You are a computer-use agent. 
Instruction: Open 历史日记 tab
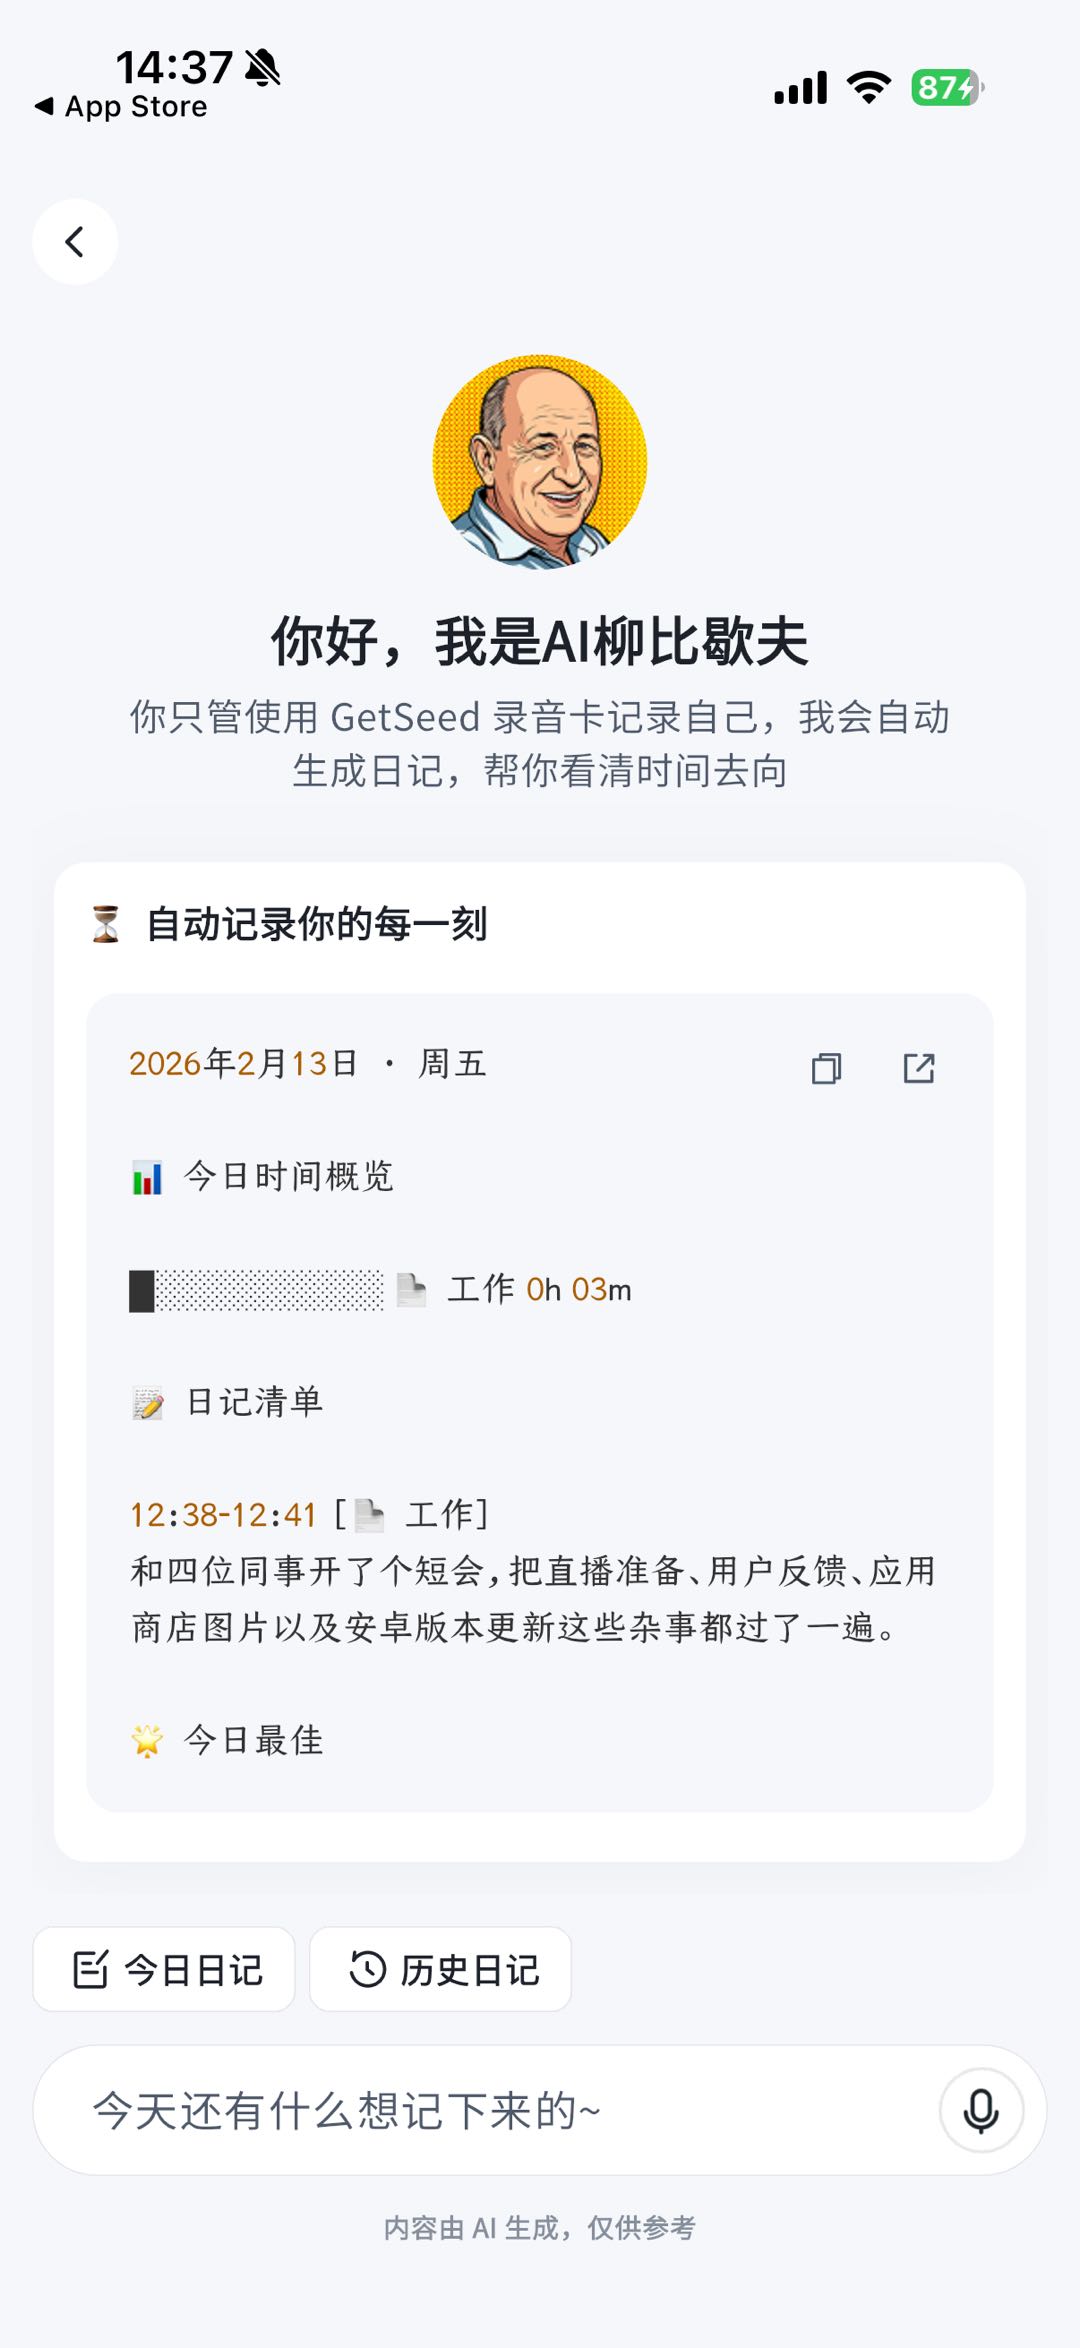pyautogui.click(x=441, y=1969)
